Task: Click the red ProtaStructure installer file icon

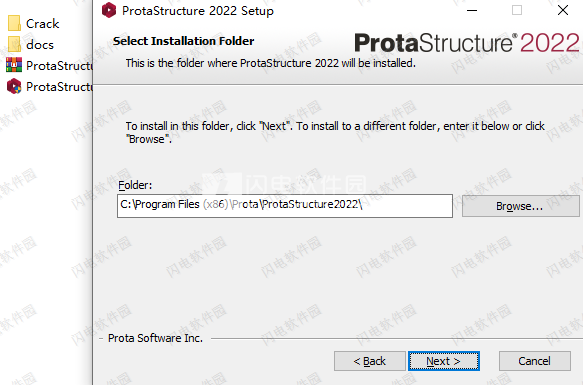Action: click(14, 86)
